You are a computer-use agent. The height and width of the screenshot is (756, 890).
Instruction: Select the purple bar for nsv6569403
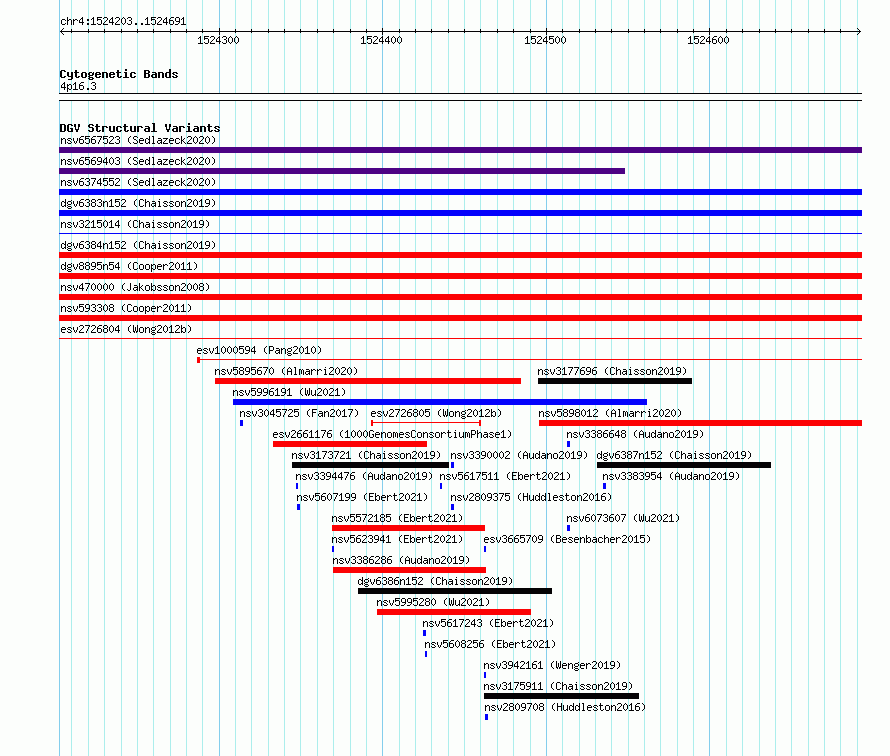(342, 171)
